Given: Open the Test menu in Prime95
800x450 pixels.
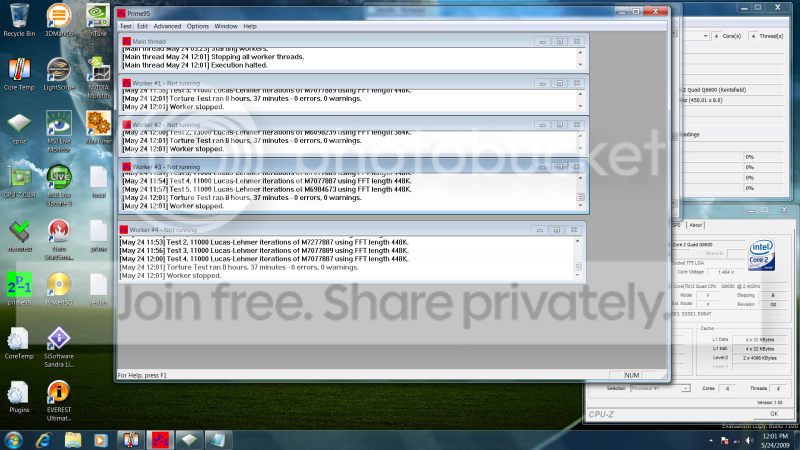Looking at the screenshot, I should (x=126, y=26).
